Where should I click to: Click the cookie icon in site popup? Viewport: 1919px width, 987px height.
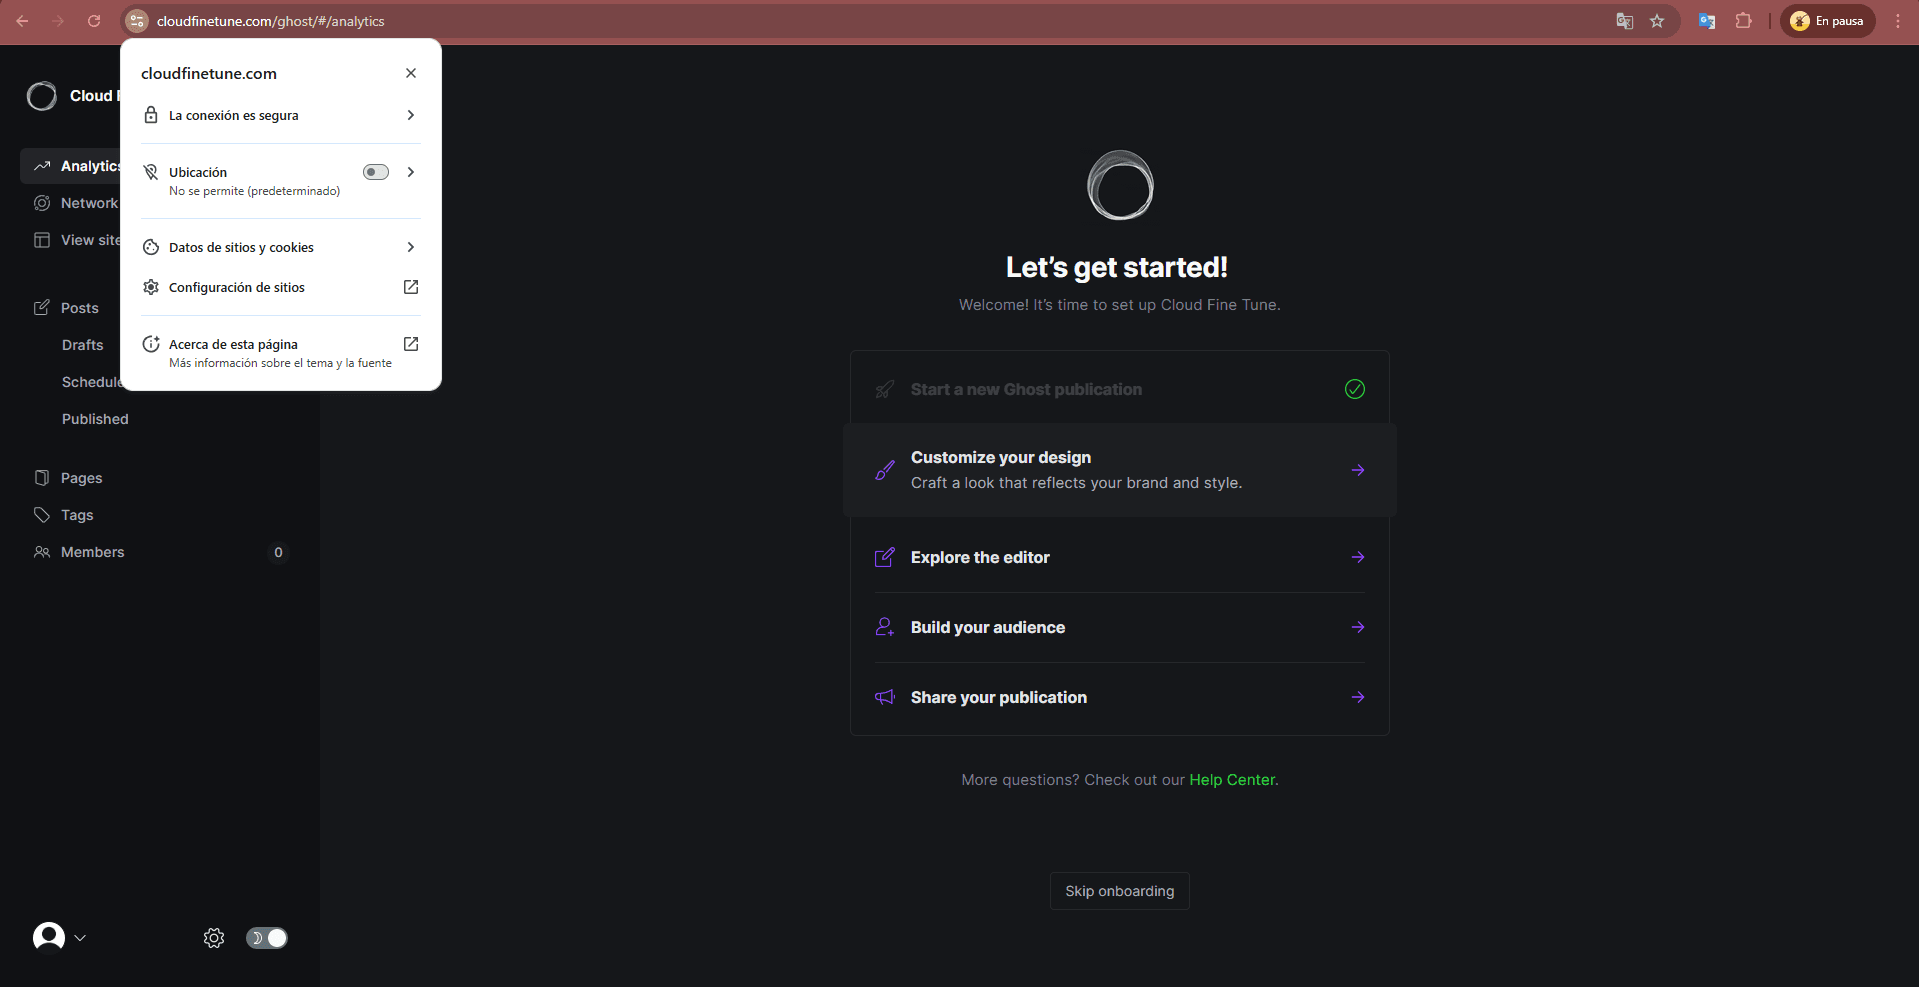(151, 247)
